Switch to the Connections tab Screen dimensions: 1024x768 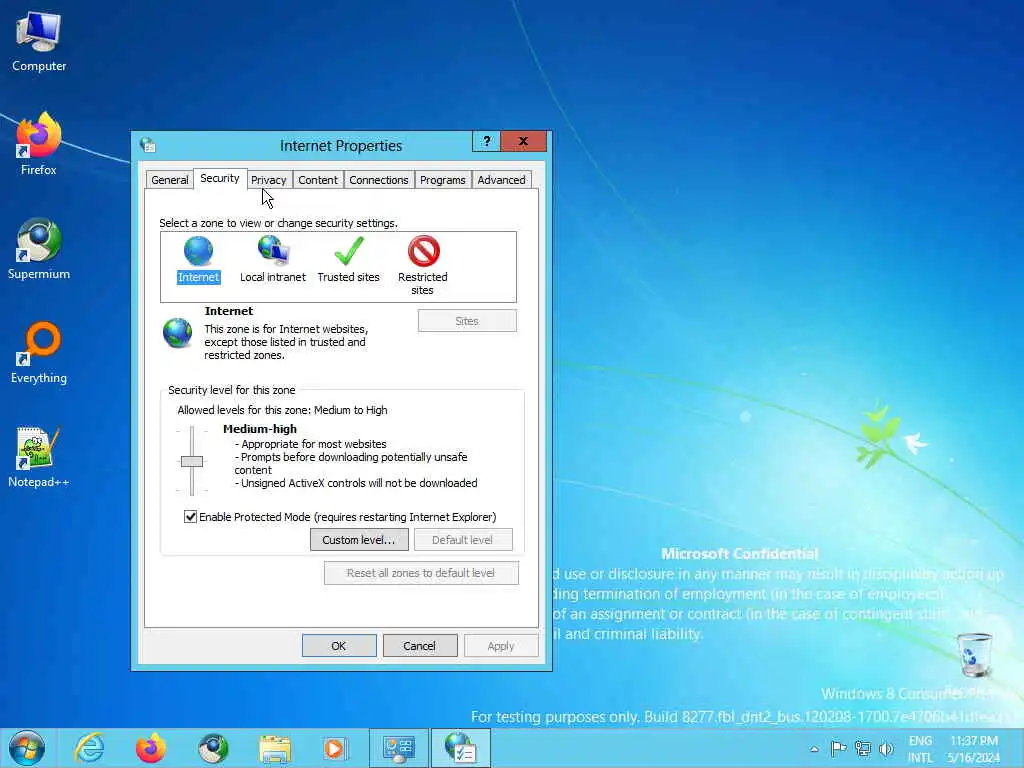click(379, 180)
